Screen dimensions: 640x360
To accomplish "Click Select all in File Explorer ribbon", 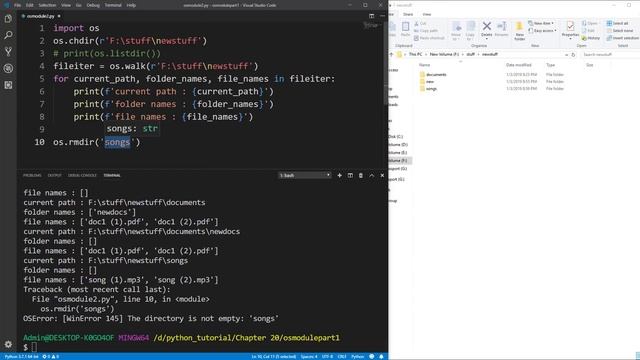I will [x=617, y=23].
